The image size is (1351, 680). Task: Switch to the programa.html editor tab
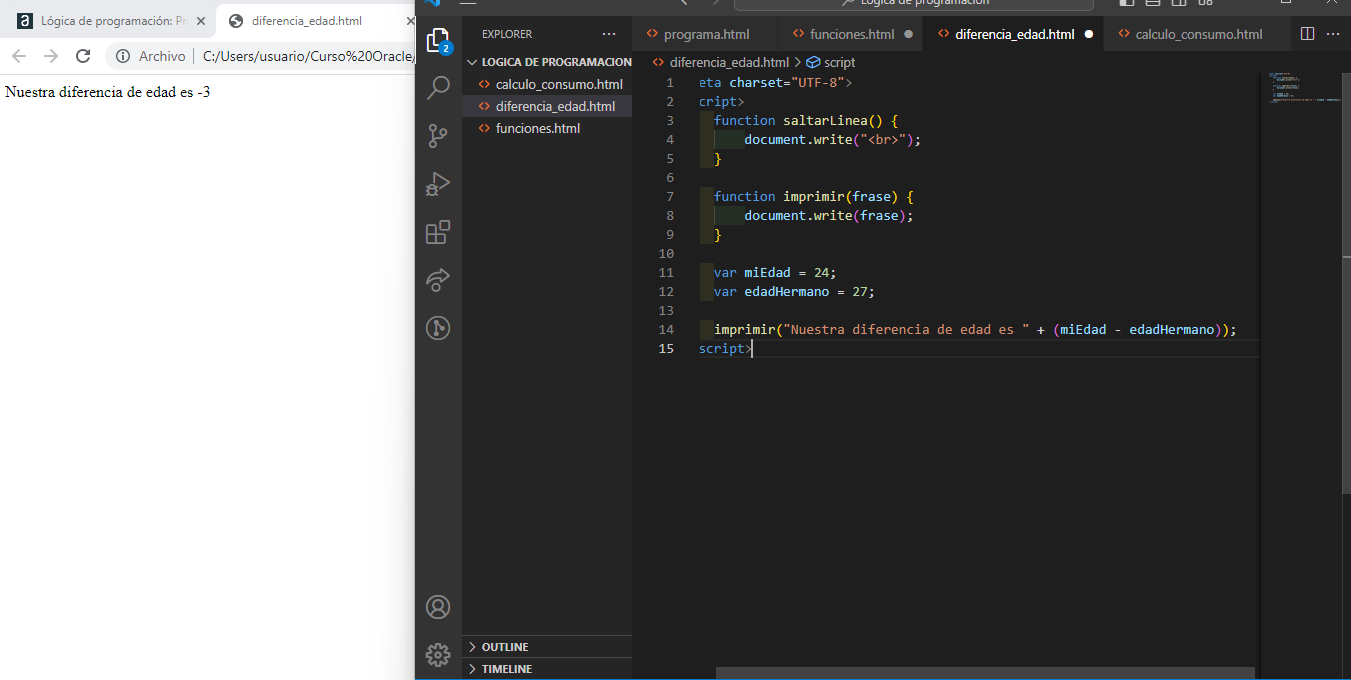[x=705, y=34]
